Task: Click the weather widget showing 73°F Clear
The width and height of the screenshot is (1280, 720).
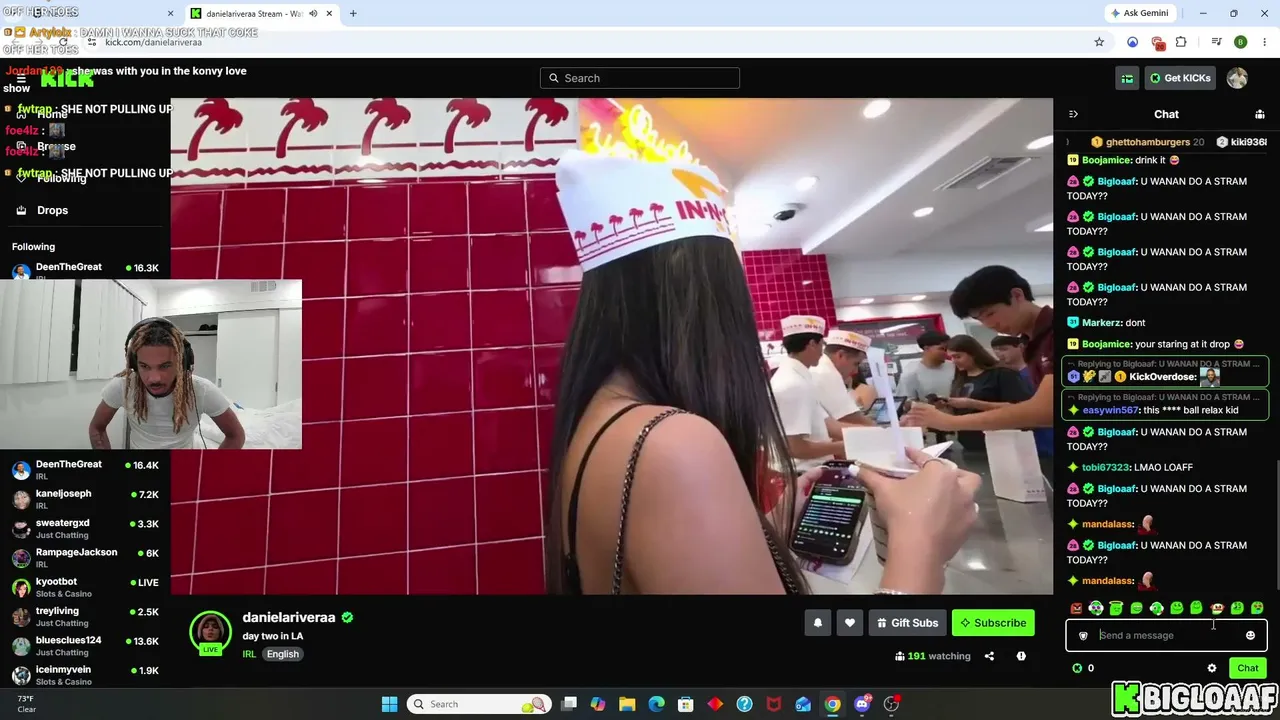Action: click(27, 704)
